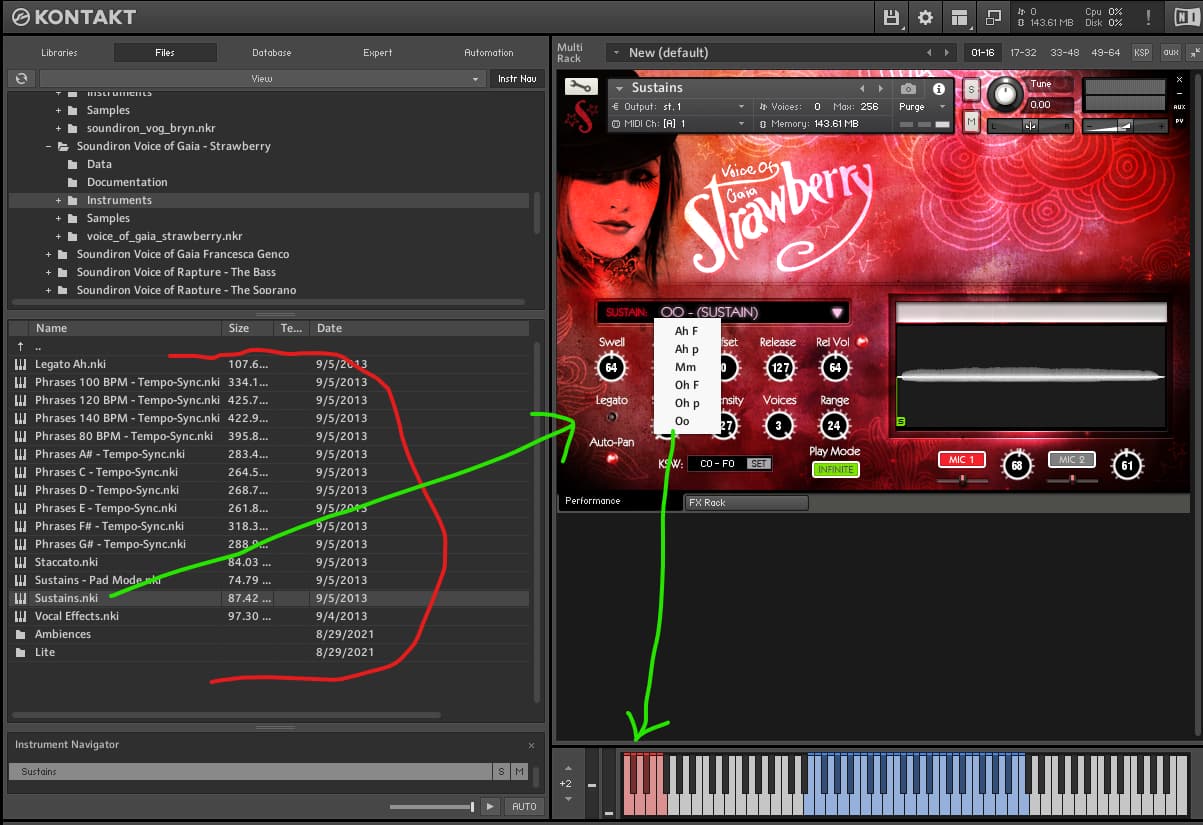Open Kontakt options gear
Viewport: 1203px width, 825px height.
point(925,17)
